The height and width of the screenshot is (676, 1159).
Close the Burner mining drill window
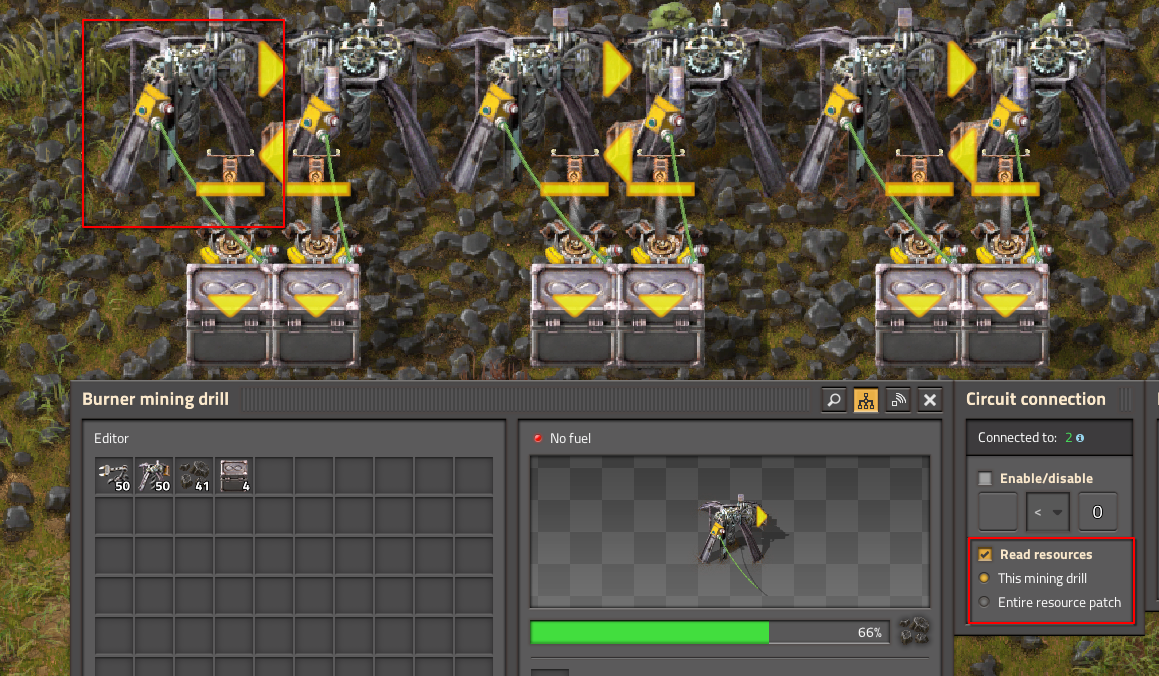930,400
